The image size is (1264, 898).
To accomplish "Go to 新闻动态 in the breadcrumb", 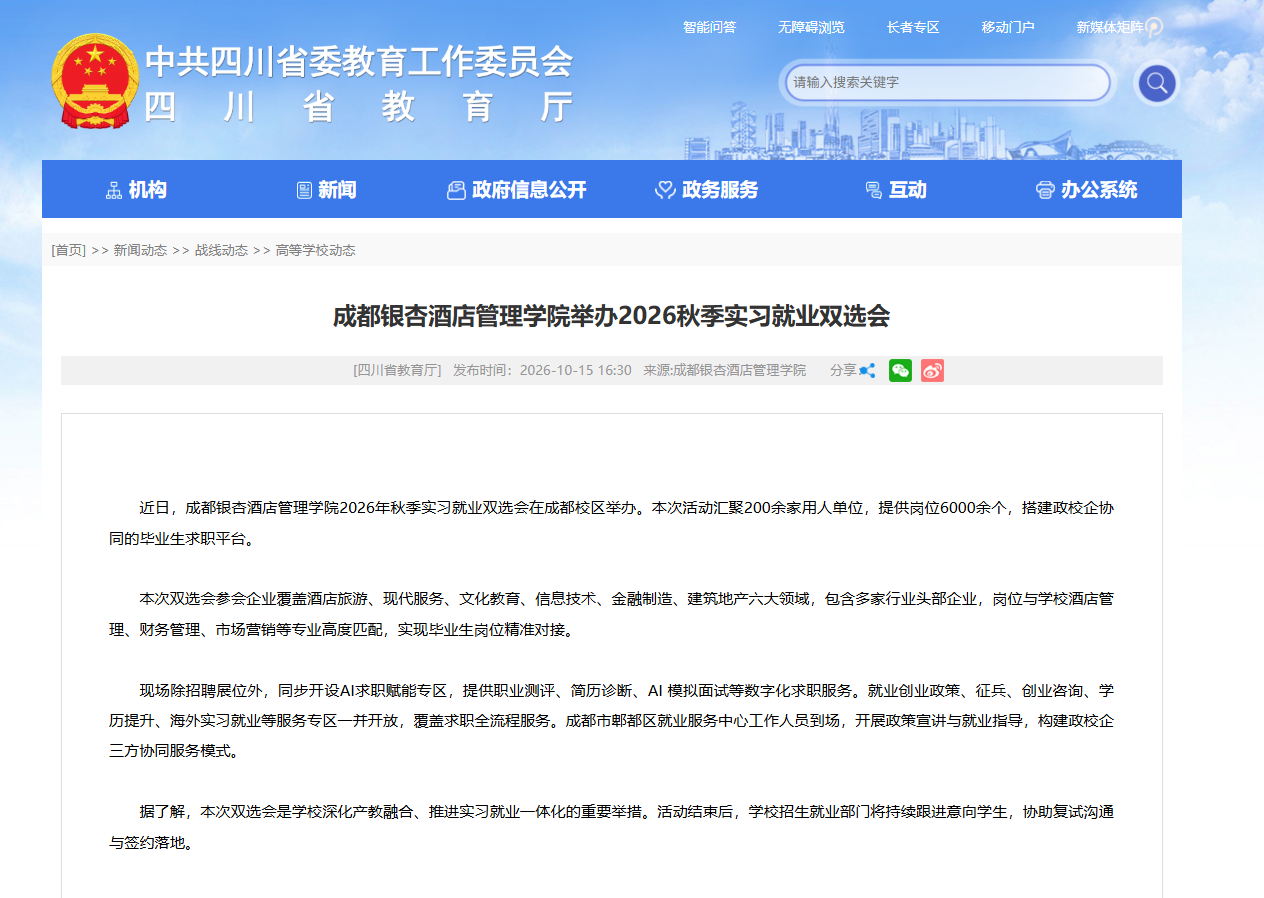I will click(140, 250).
